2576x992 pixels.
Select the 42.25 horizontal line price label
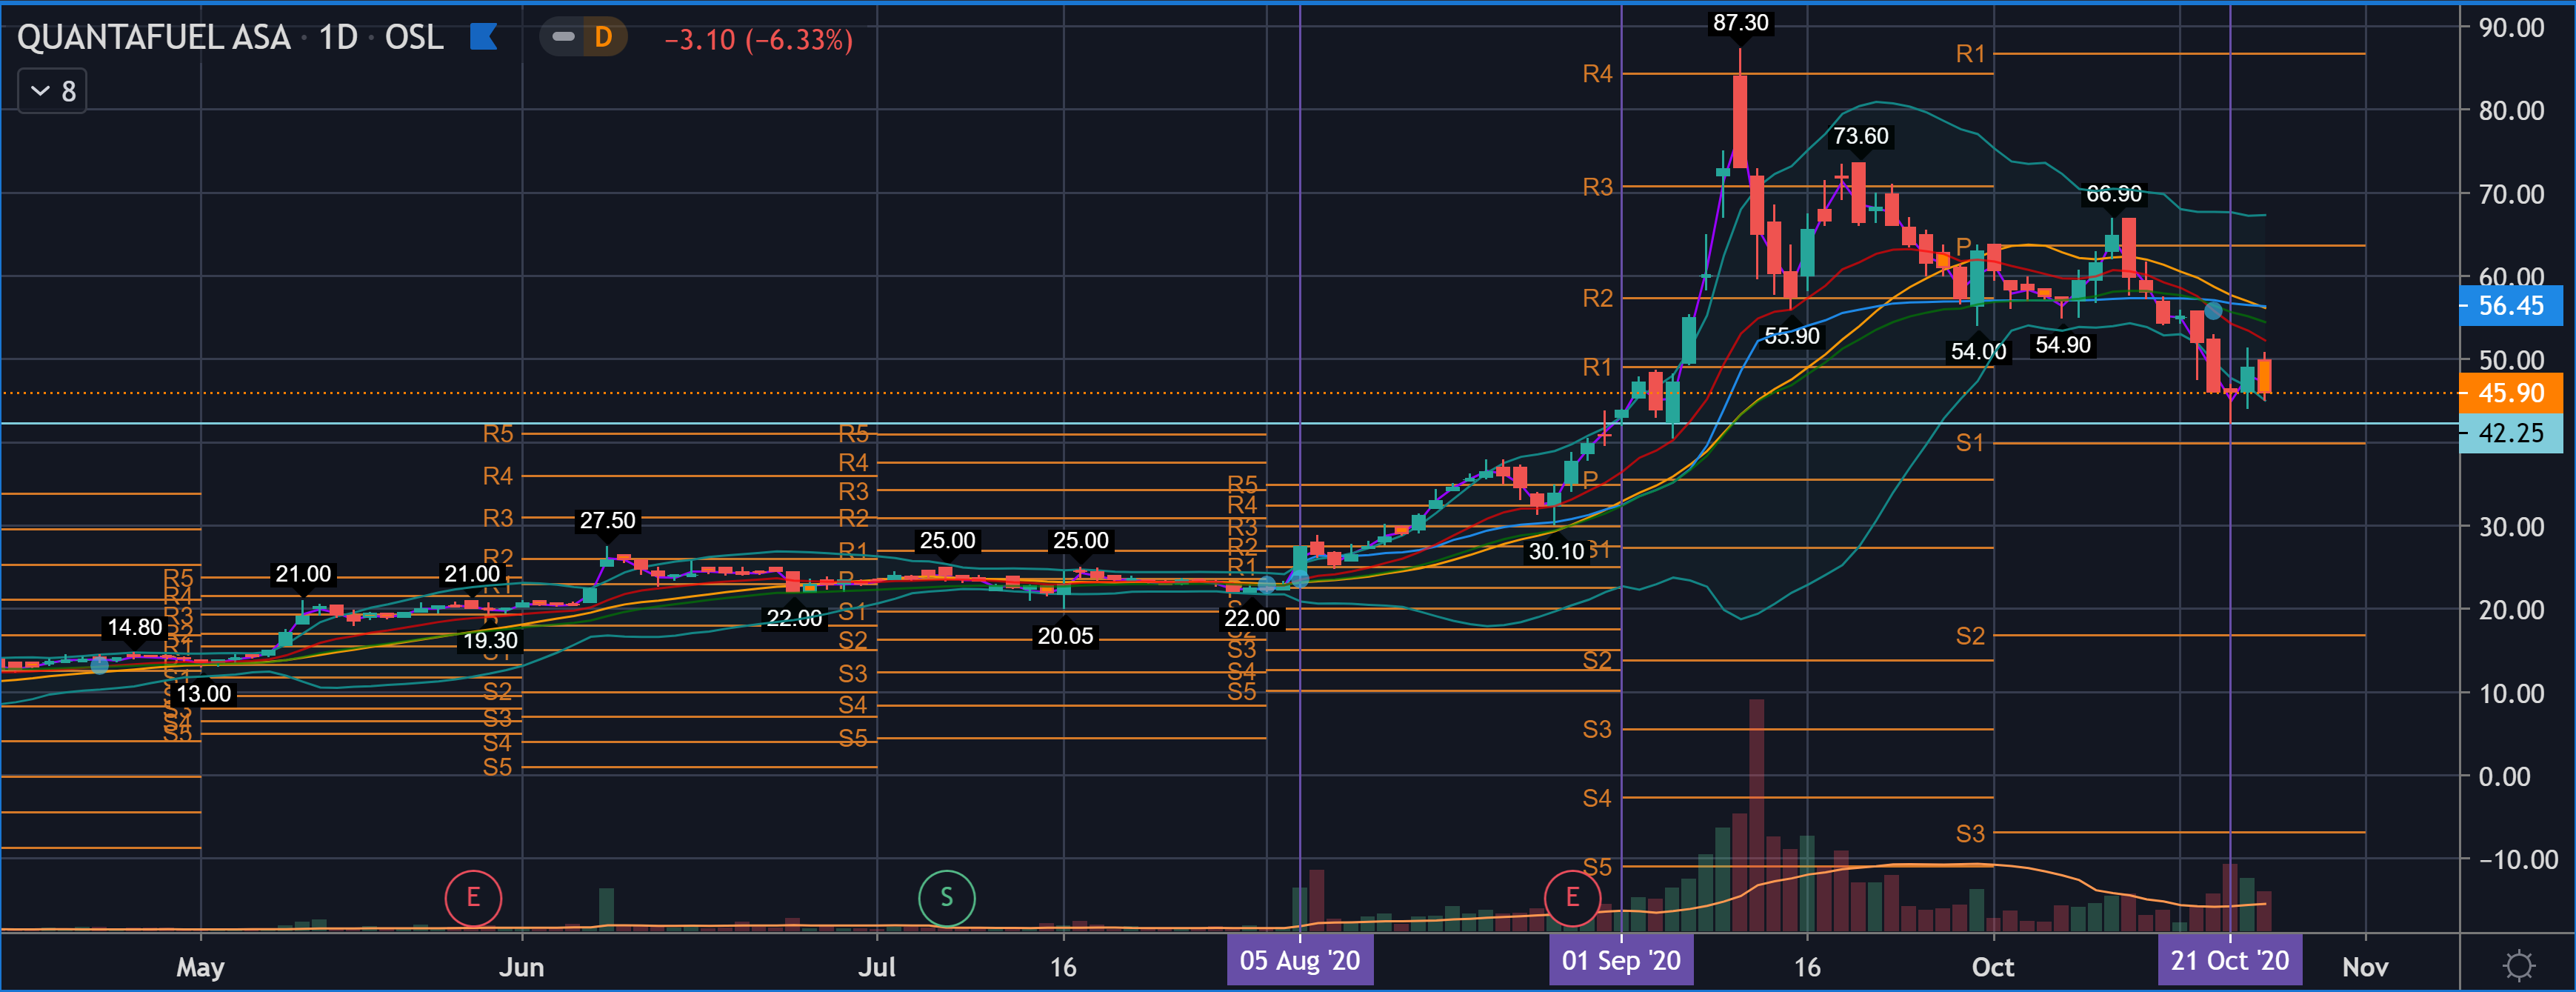(2511, 433)
